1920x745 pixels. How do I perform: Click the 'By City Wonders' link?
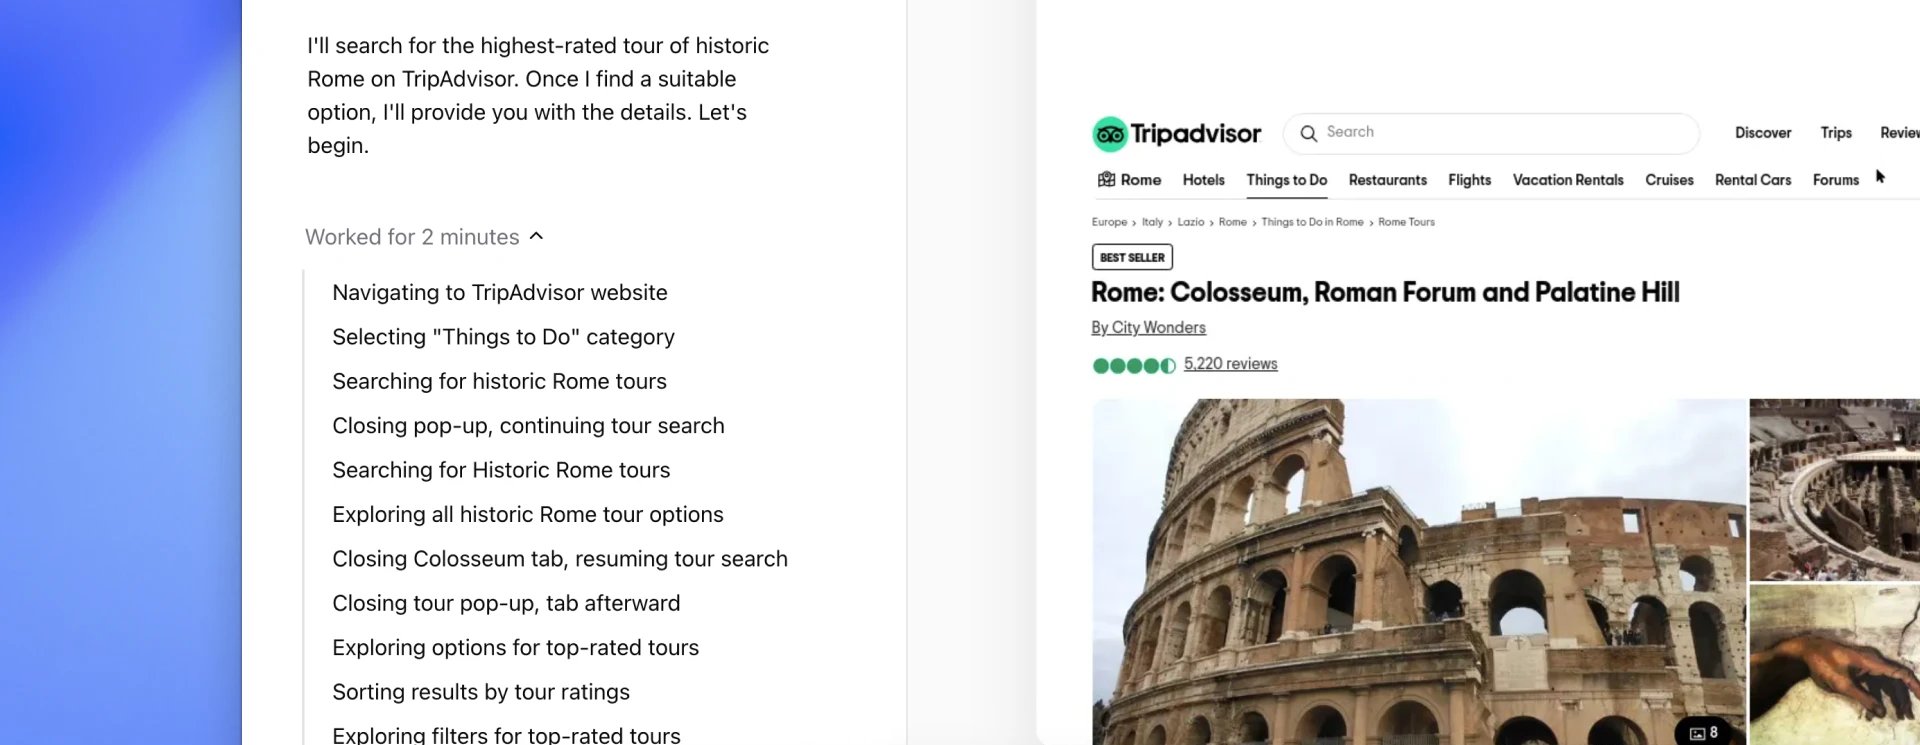(x=1148, y=328)
